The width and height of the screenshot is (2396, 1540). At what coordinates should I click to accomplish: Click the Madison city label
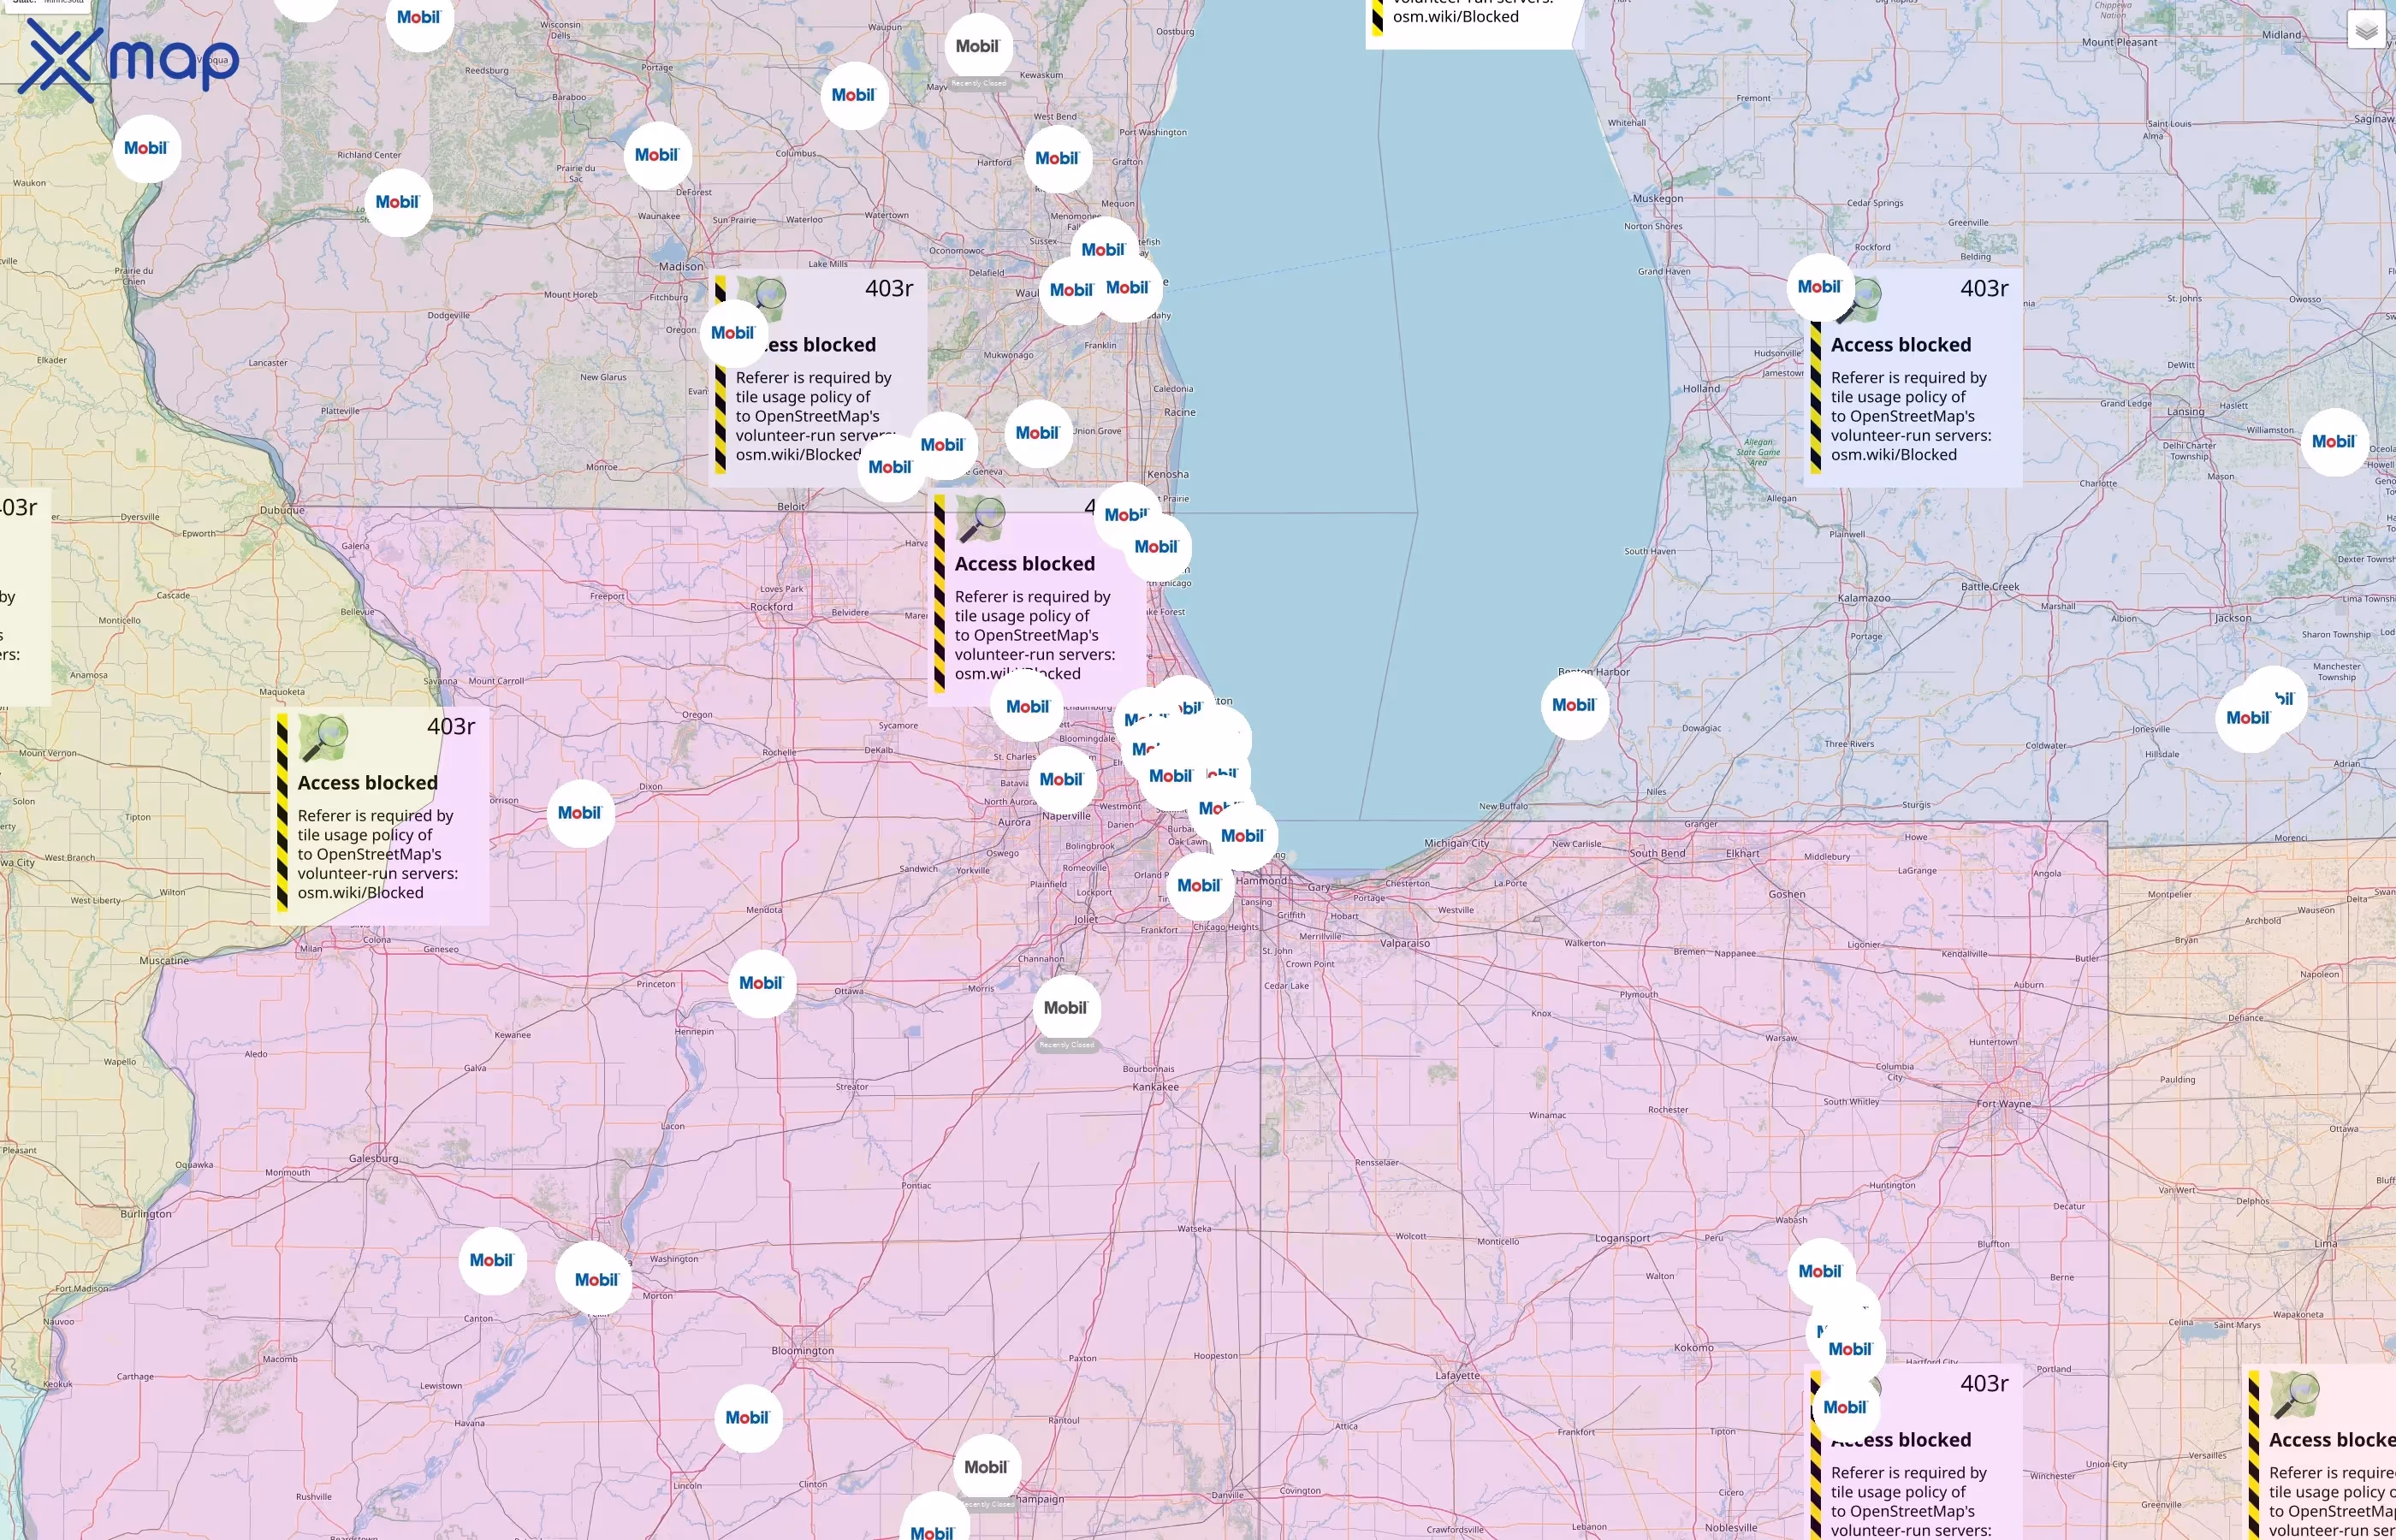click(681, 267)
